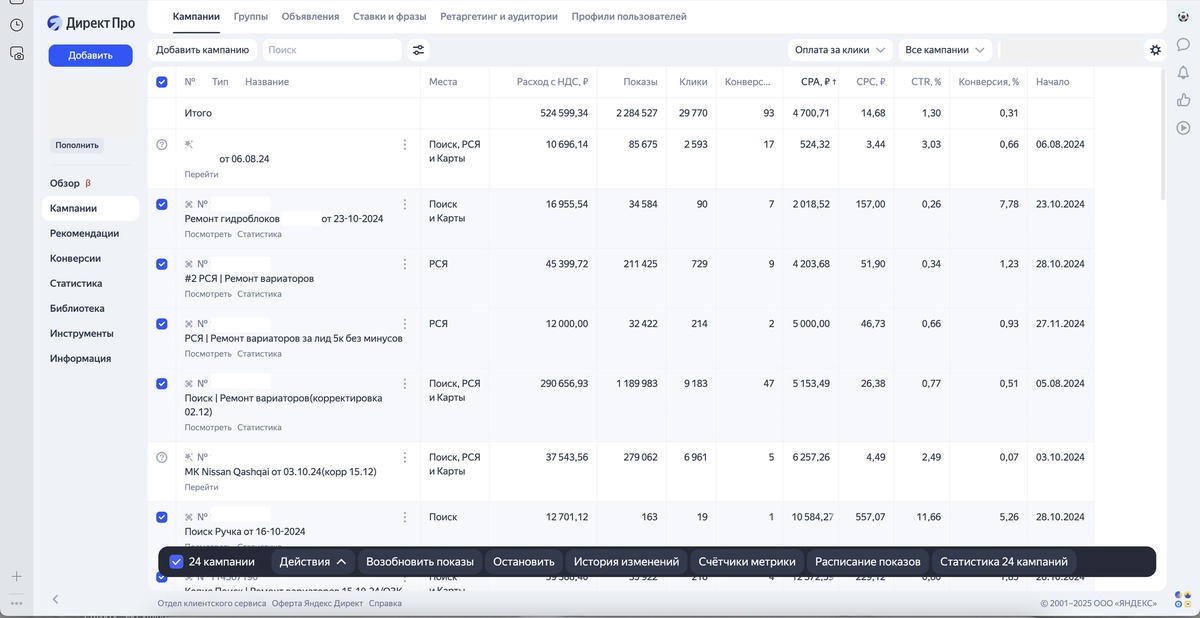Click Возобновить показы in action bar
The width and height of the screenshot is (1200, 618).
[x=419, y=562]
